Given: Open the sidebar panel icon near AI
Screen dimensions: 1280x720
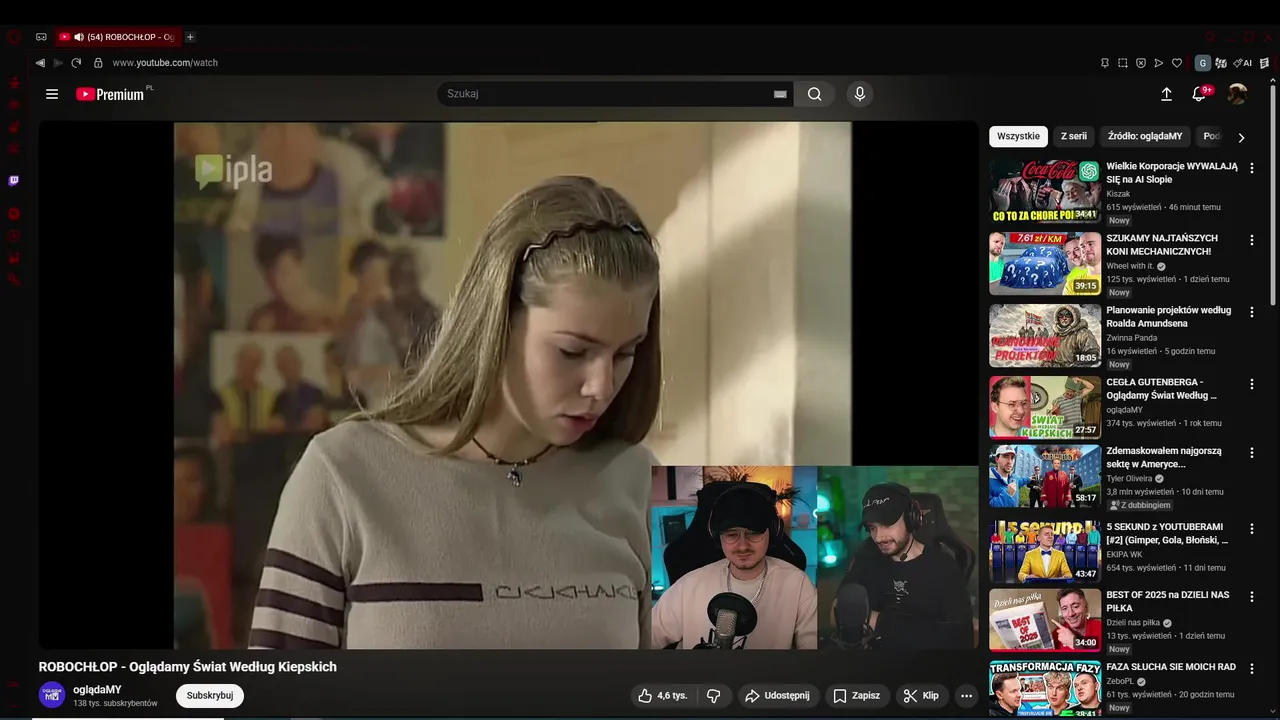Looking at the screenshot, I should coord(1265,63).
